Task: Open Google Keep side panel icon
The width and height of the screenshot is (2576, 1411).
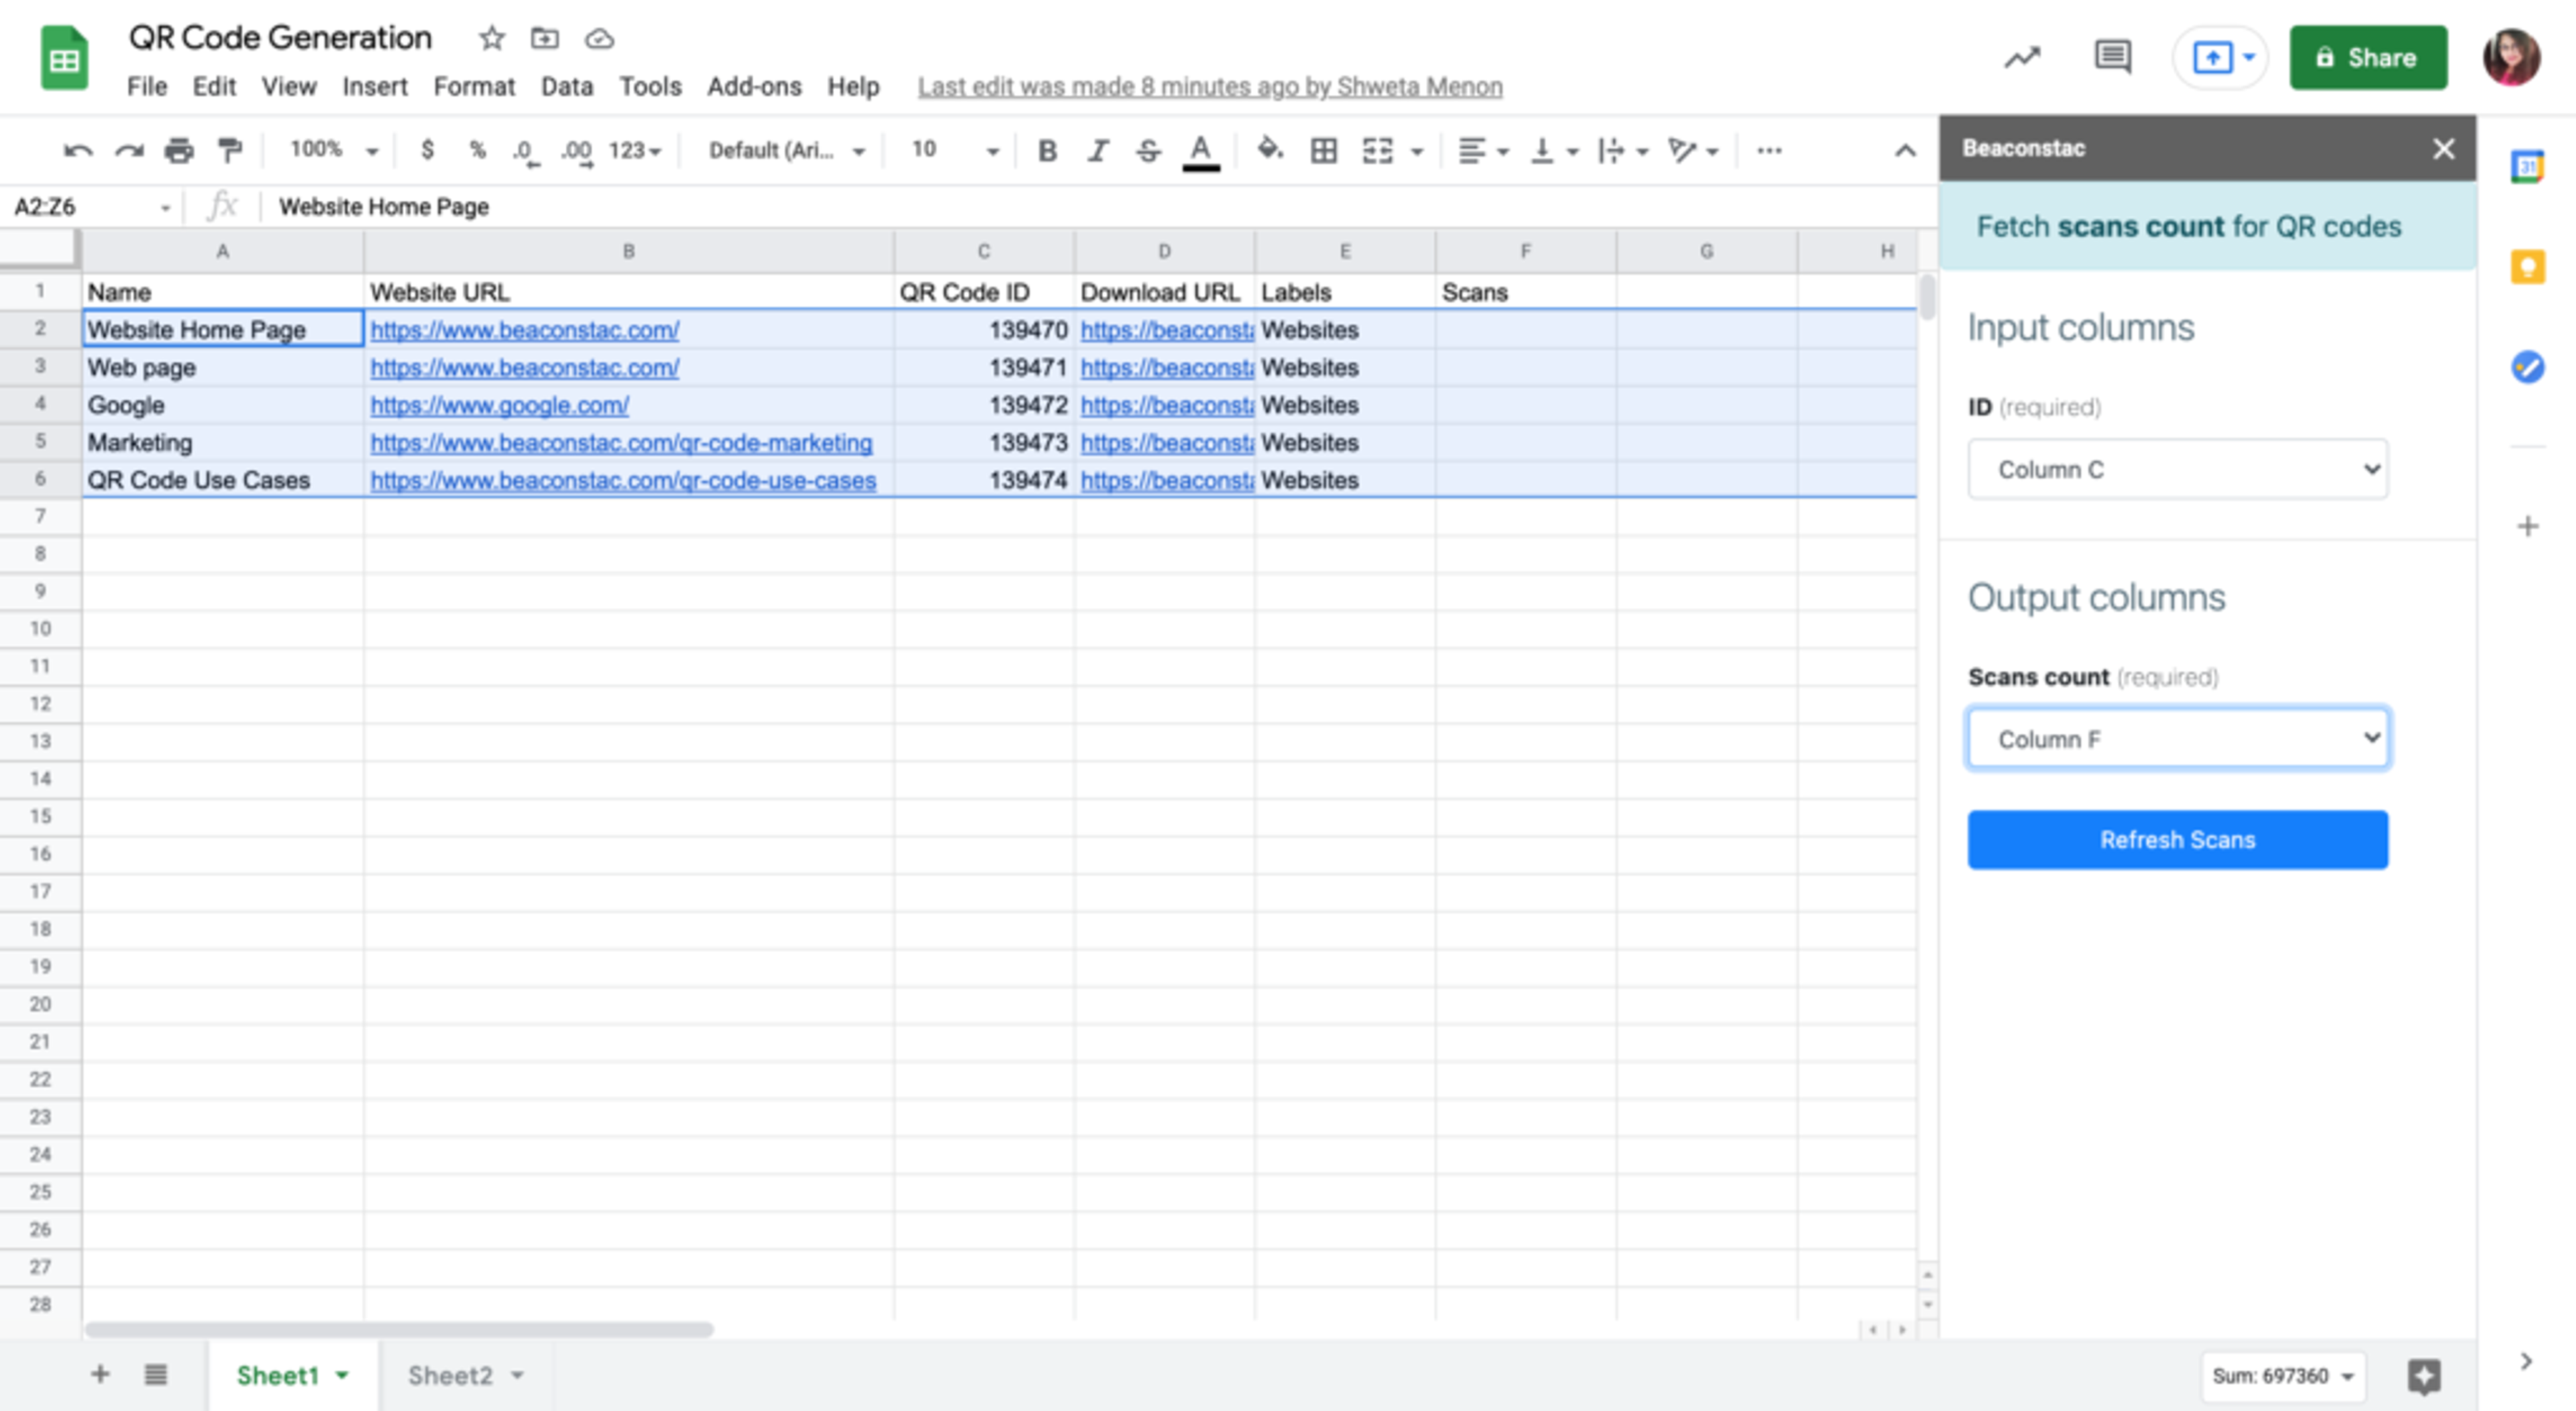Action: coord(2527,267)
